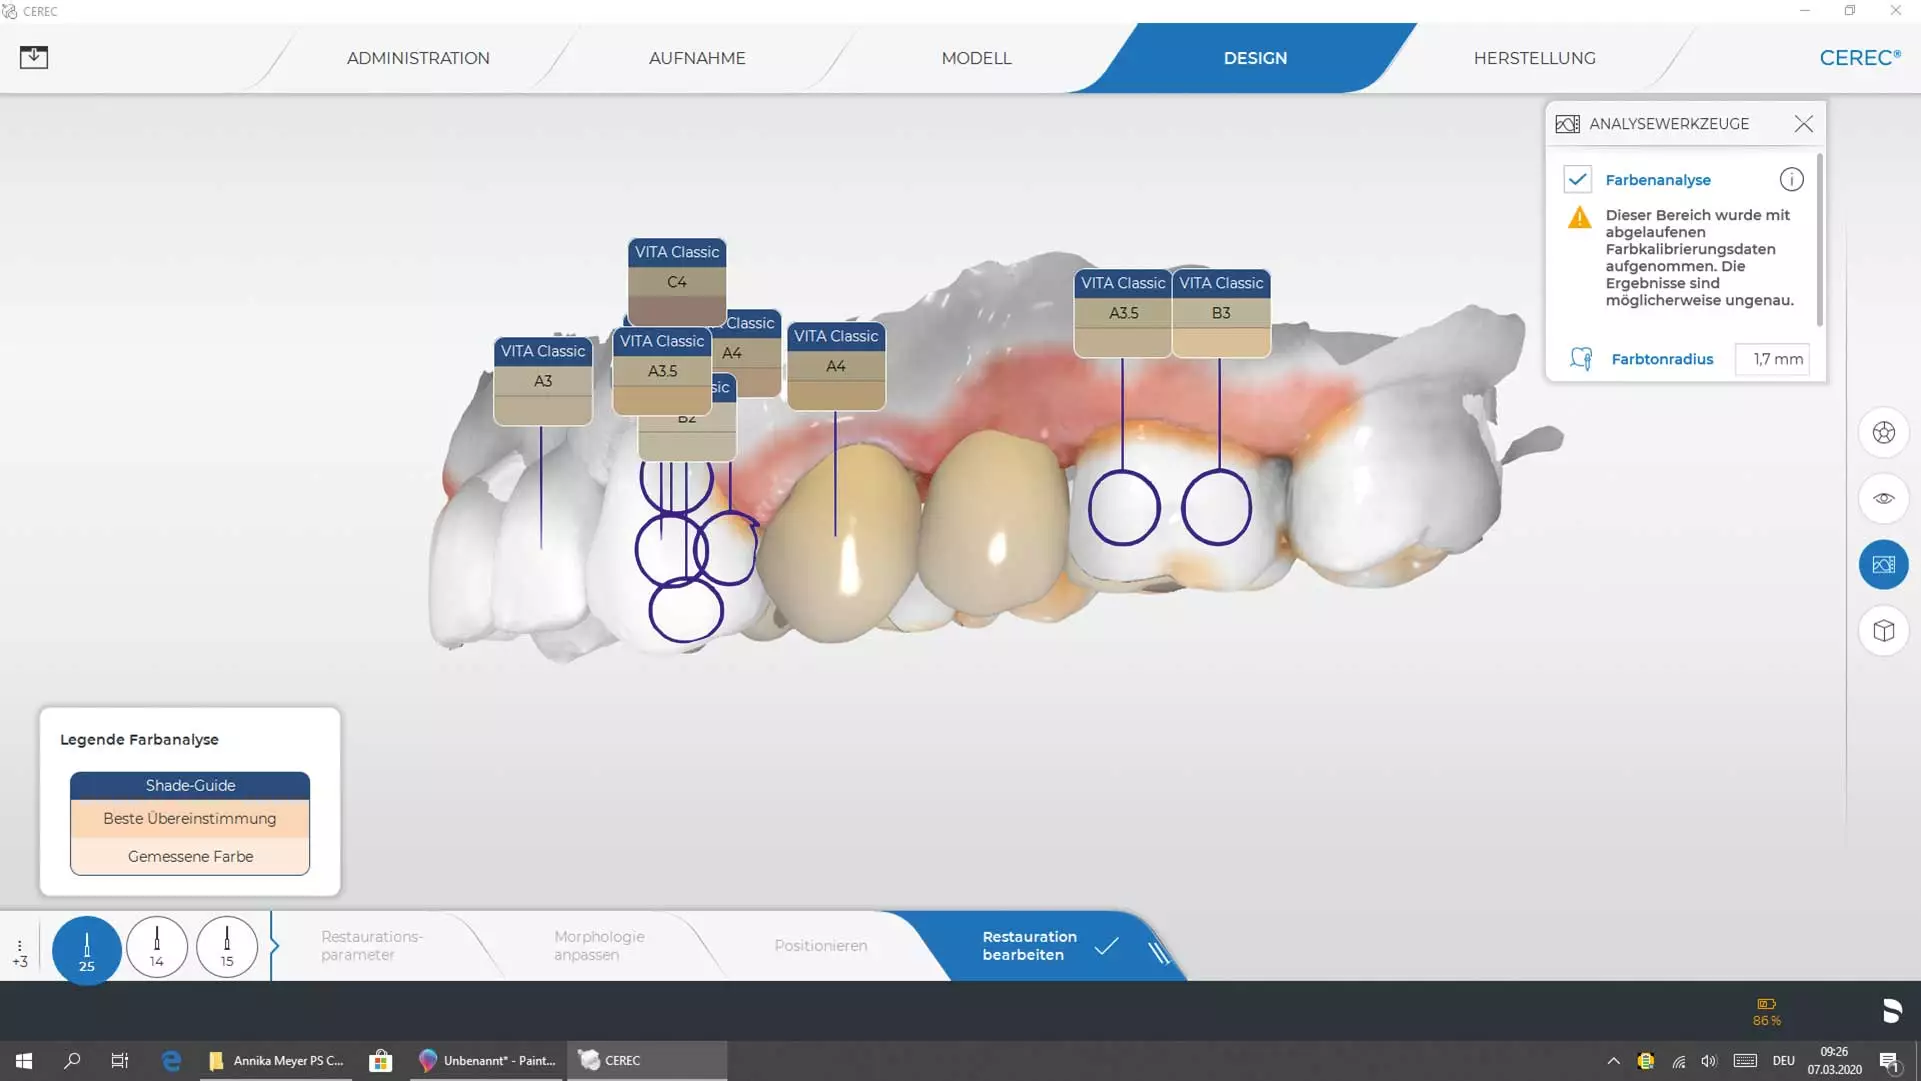This screenshot has width=1921, height=1081.
Task: Select tooth 14 restoration circle
Action: (157, 947)
